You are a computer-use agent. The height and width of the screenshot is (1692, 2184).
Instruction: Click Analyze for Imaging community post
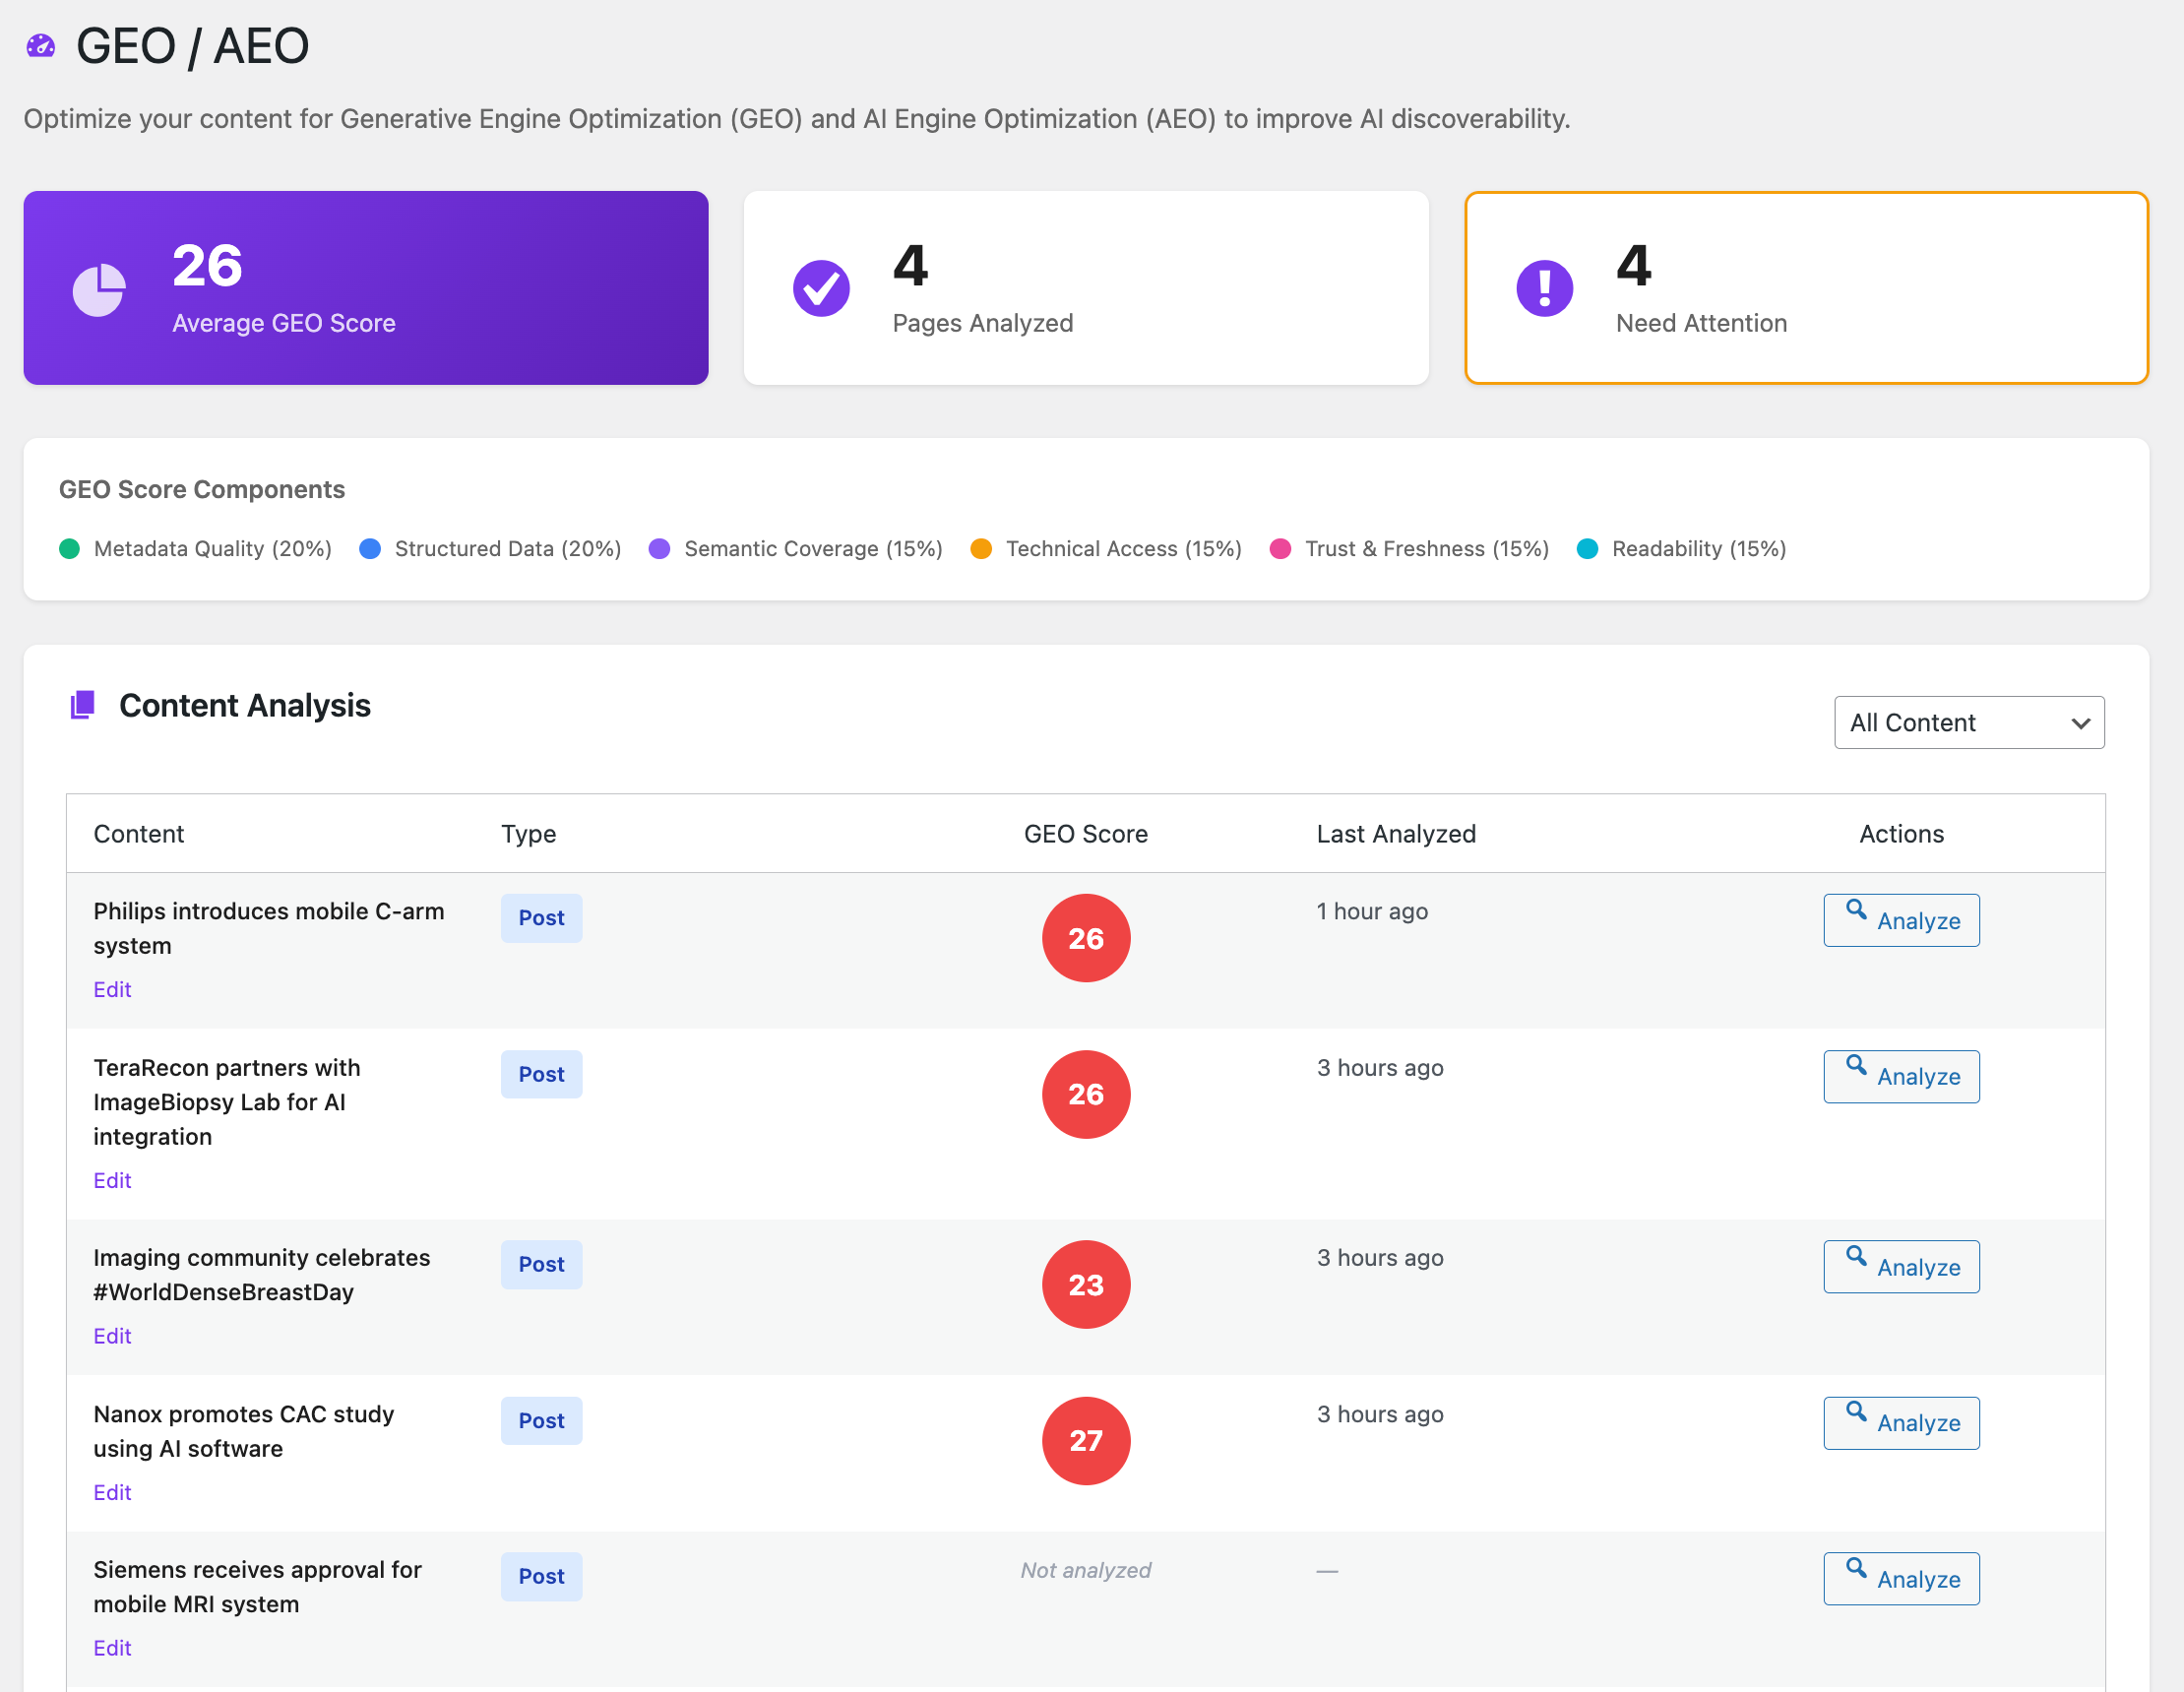pyautogui.click(x=1901, y=1266)
